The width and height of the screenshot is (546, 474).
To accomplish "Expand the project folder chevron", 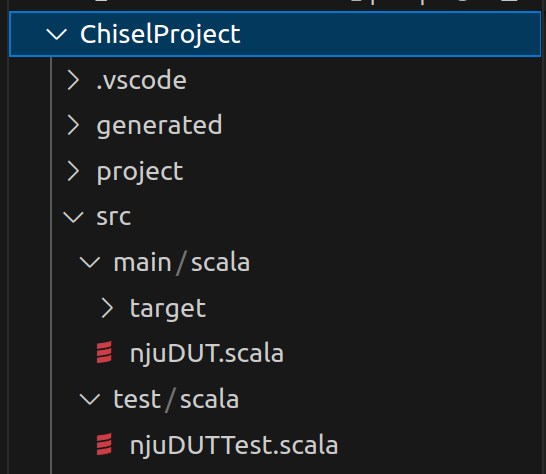I will 73,171.
